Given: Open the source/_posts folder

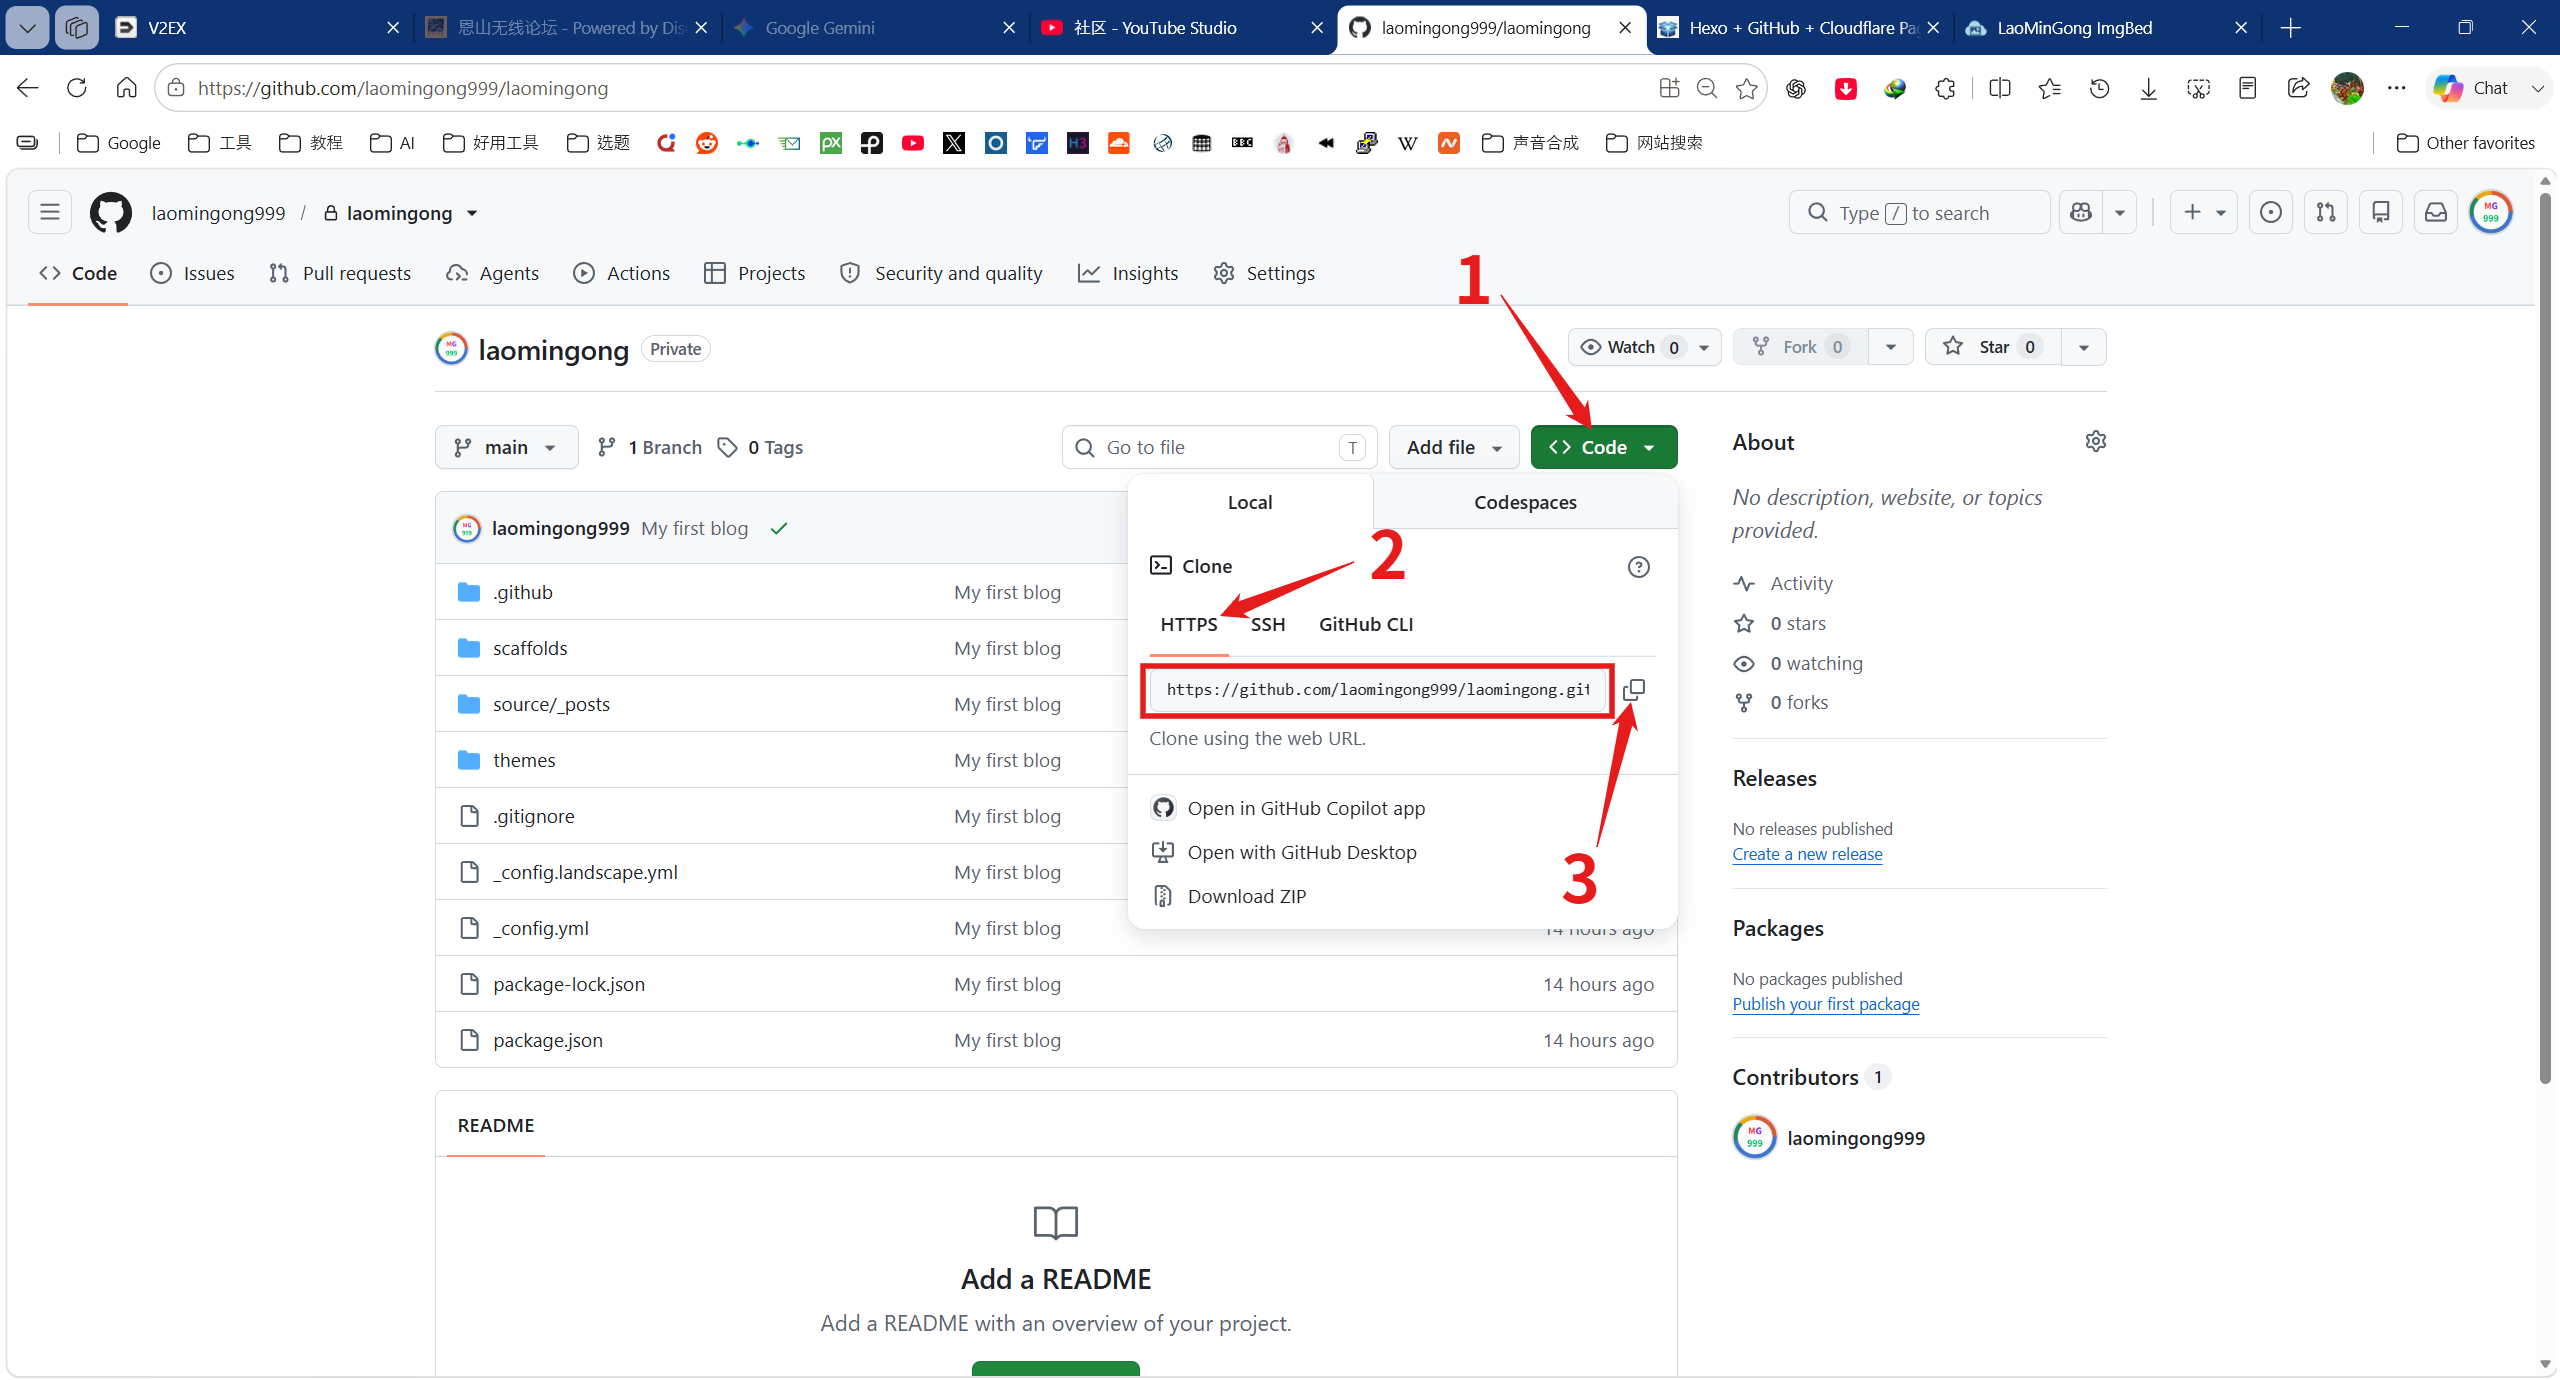Looking at the screenshot, I should [551, 704].
